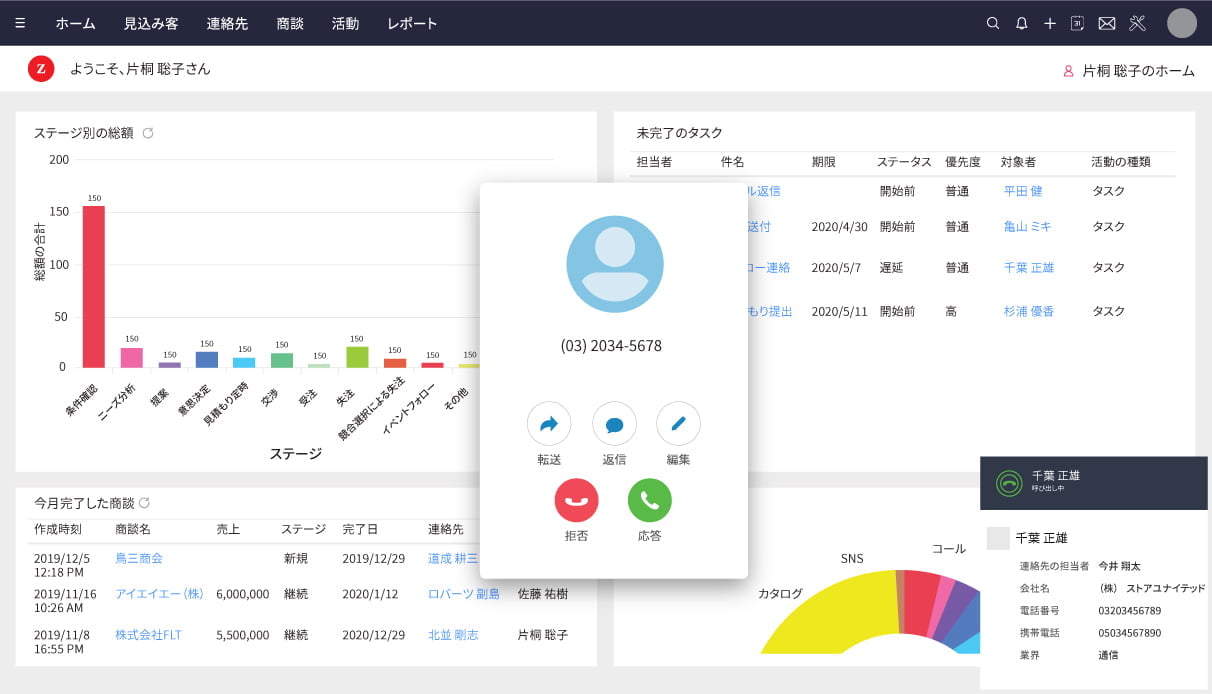Click the 電話番号 value 03203456789
Image resolution: width=1212 pixels, height=694 pixels.
point(1130,610)
